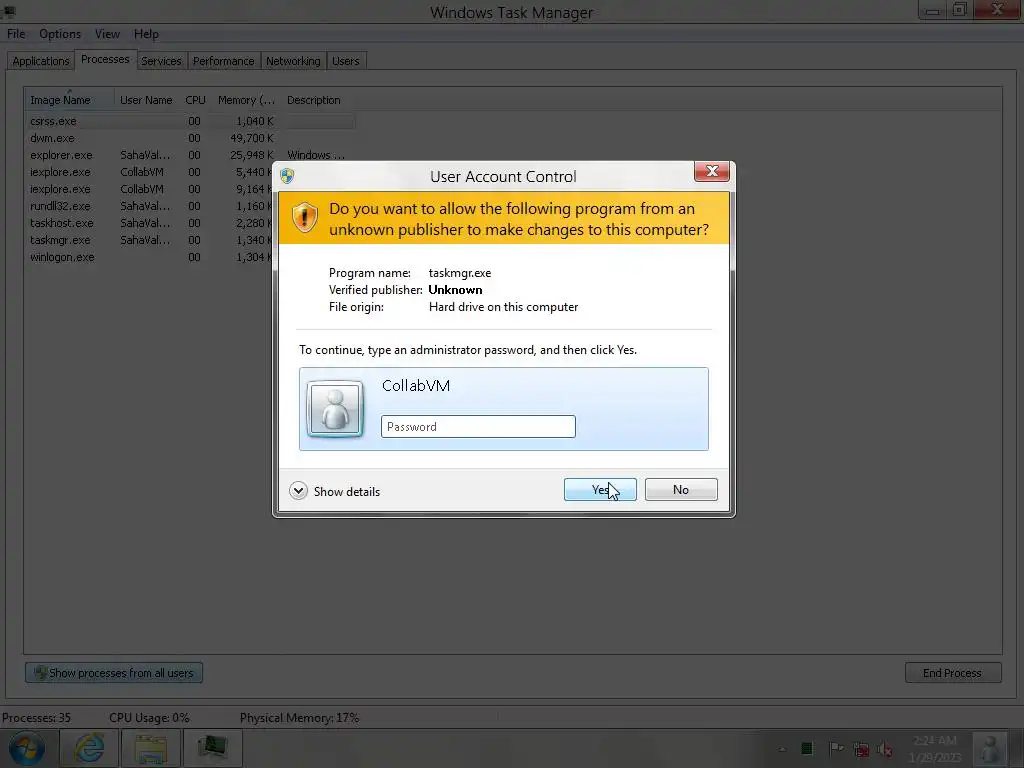Screen dimensions: 1024x768
Task: Switch to the Processes tab
Action: click(x=105, y=59)
